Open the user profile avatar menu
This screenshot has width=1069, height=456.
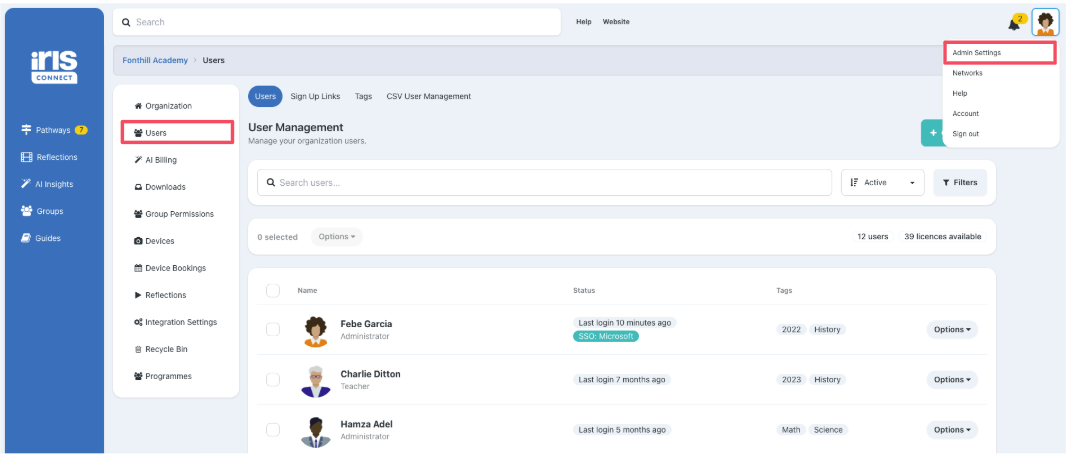[1045, 22]
